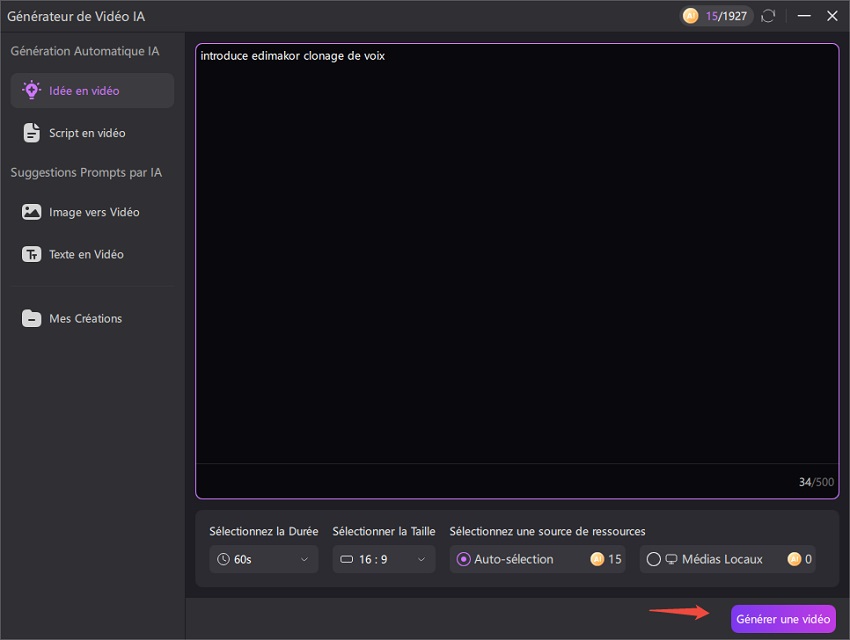850x640 pixels.
Task: Click the Sélectionnez la Durée label
Action: 263,531
